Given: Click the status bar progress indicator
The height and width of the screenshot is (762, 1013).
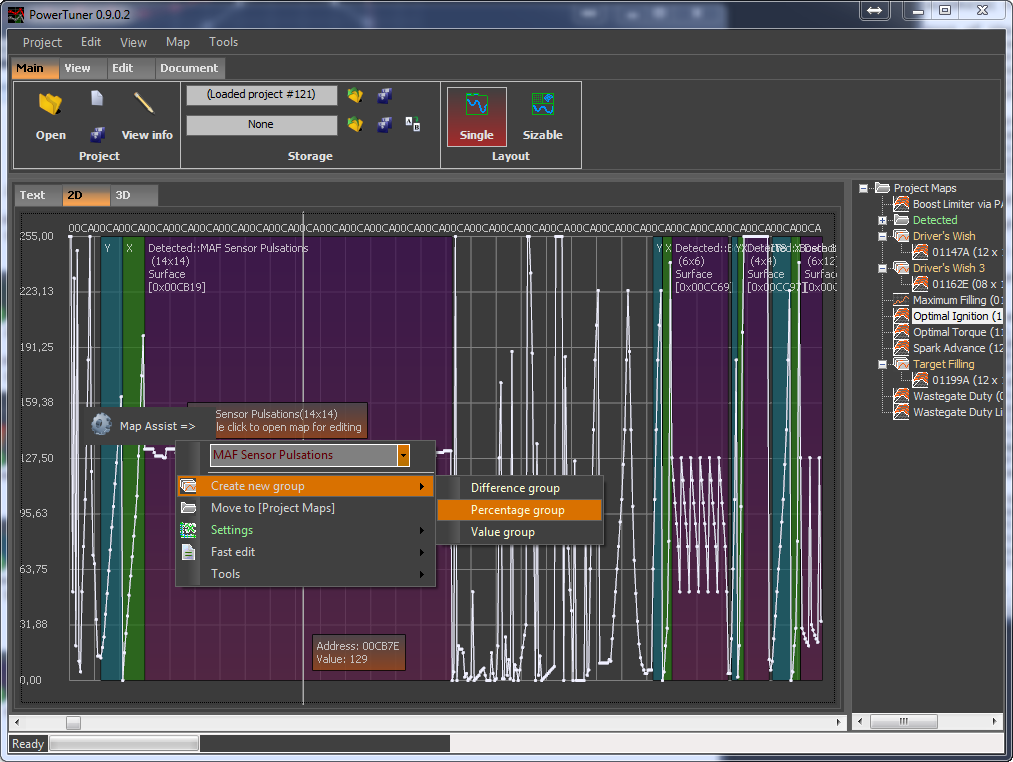Looking at the screenshot, I should [x=124, y=744].
